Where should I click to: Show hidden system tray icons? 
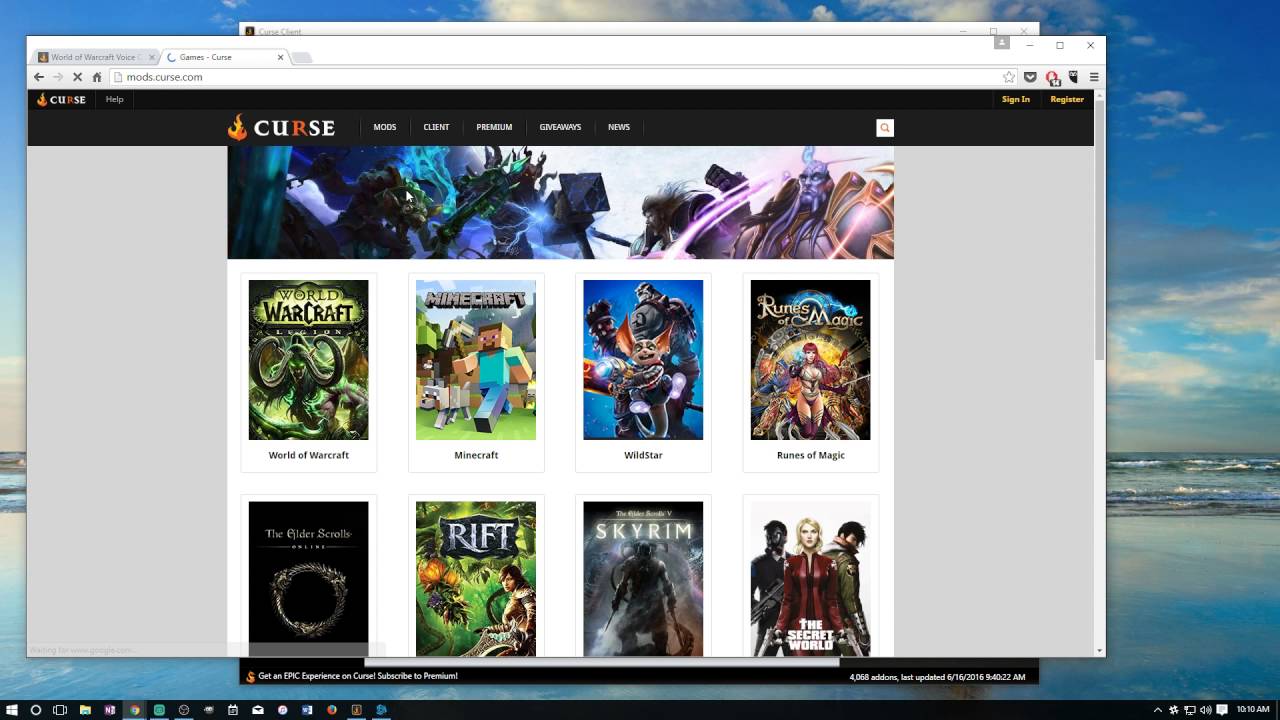pos(1157,710)
